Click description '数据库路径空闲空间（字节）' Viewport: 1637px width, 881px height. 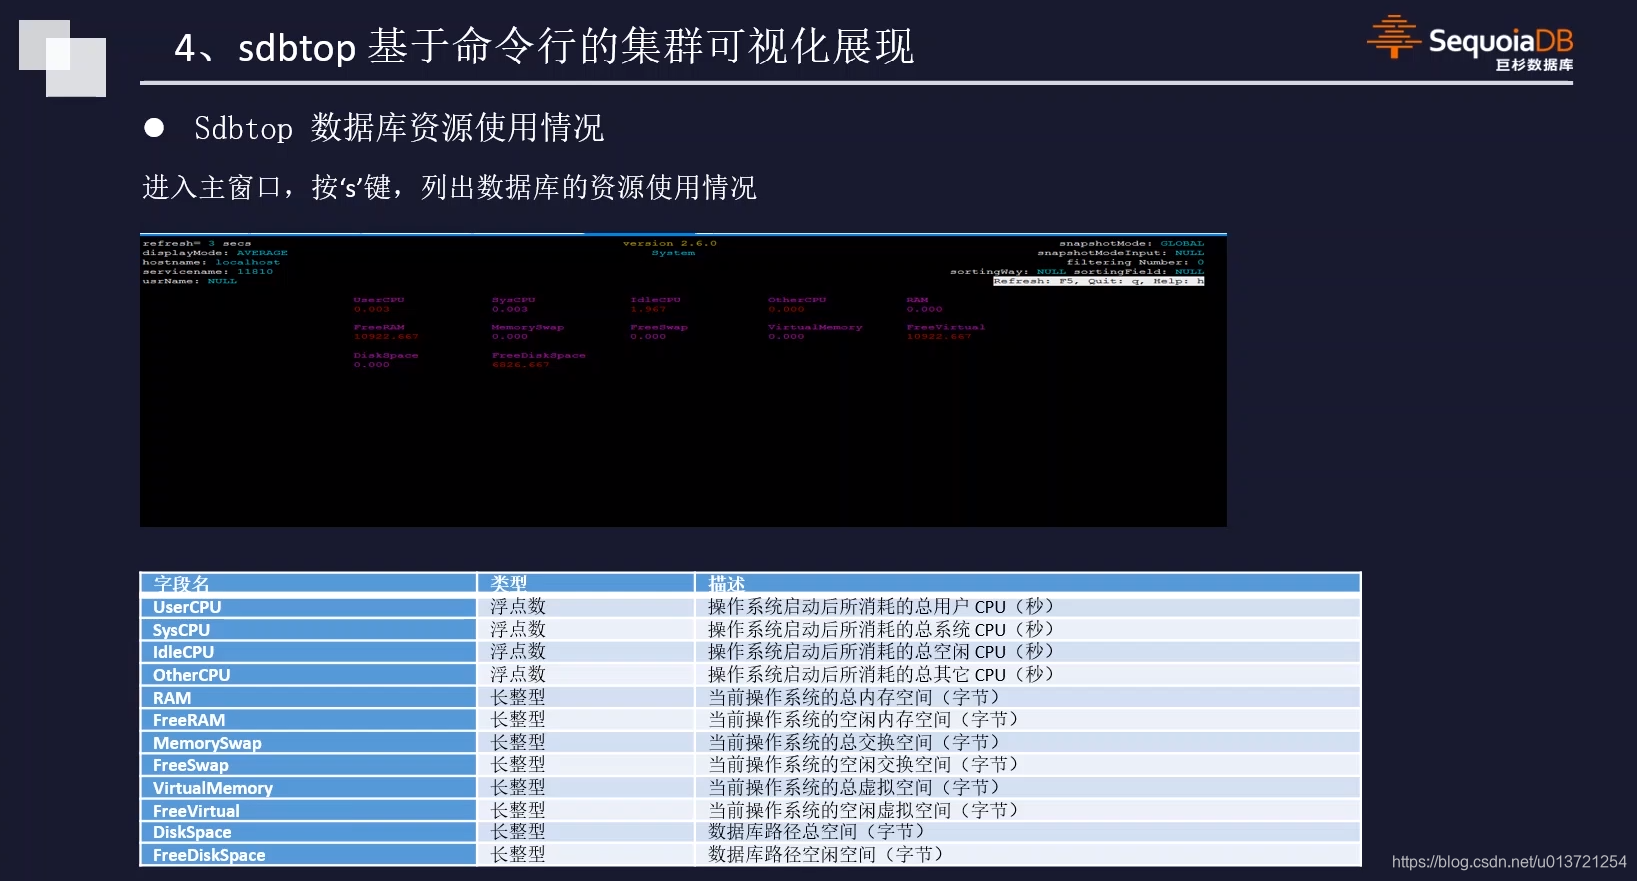tap(826, 854)
